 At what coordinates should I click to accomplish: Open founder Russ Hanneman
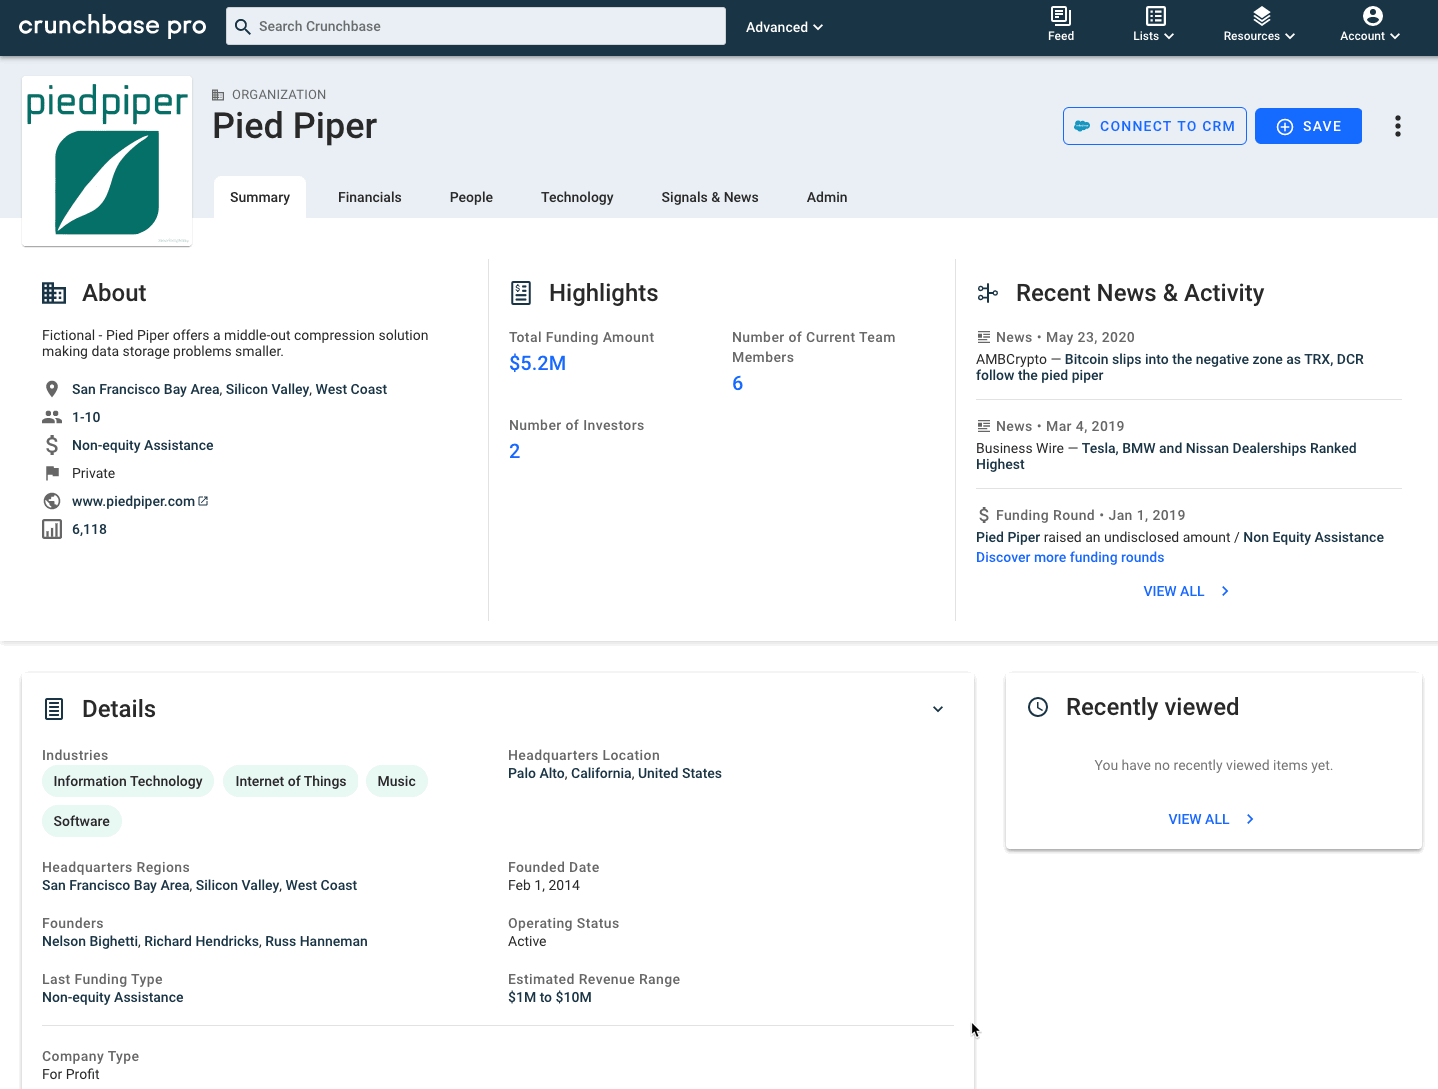coord(317,941)
